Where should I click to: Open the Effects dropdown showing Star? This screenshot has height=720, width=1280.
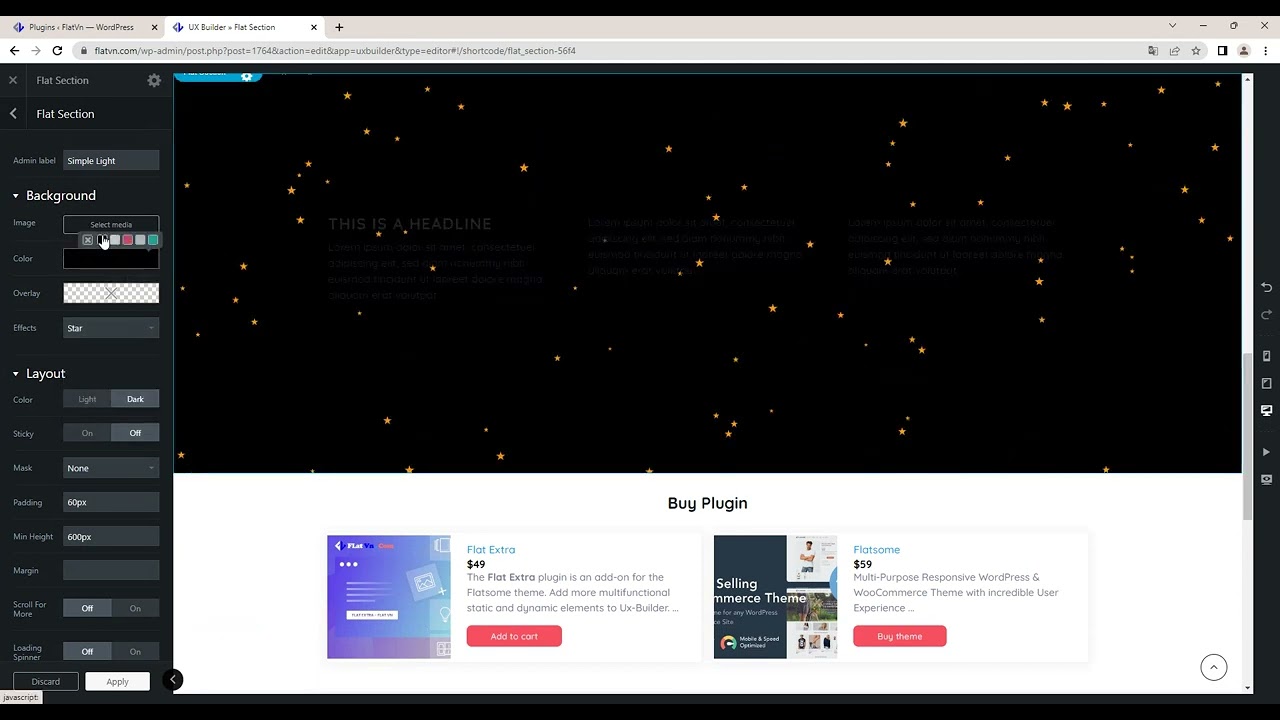click(x=111, y=328)
